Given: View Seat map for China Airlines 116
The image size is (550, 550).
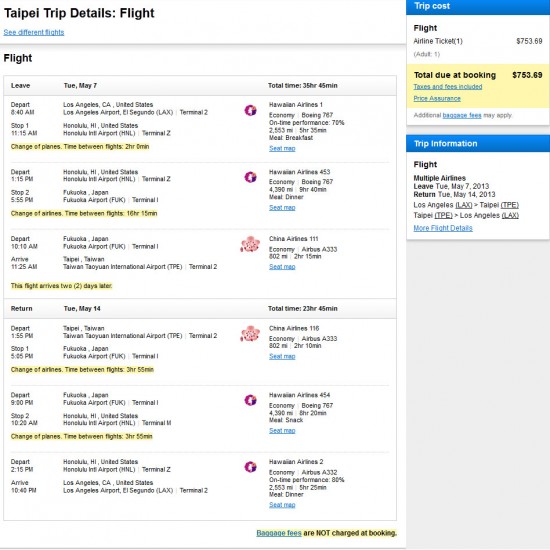Looking at the screenshot, I should (x=282, y=356).
